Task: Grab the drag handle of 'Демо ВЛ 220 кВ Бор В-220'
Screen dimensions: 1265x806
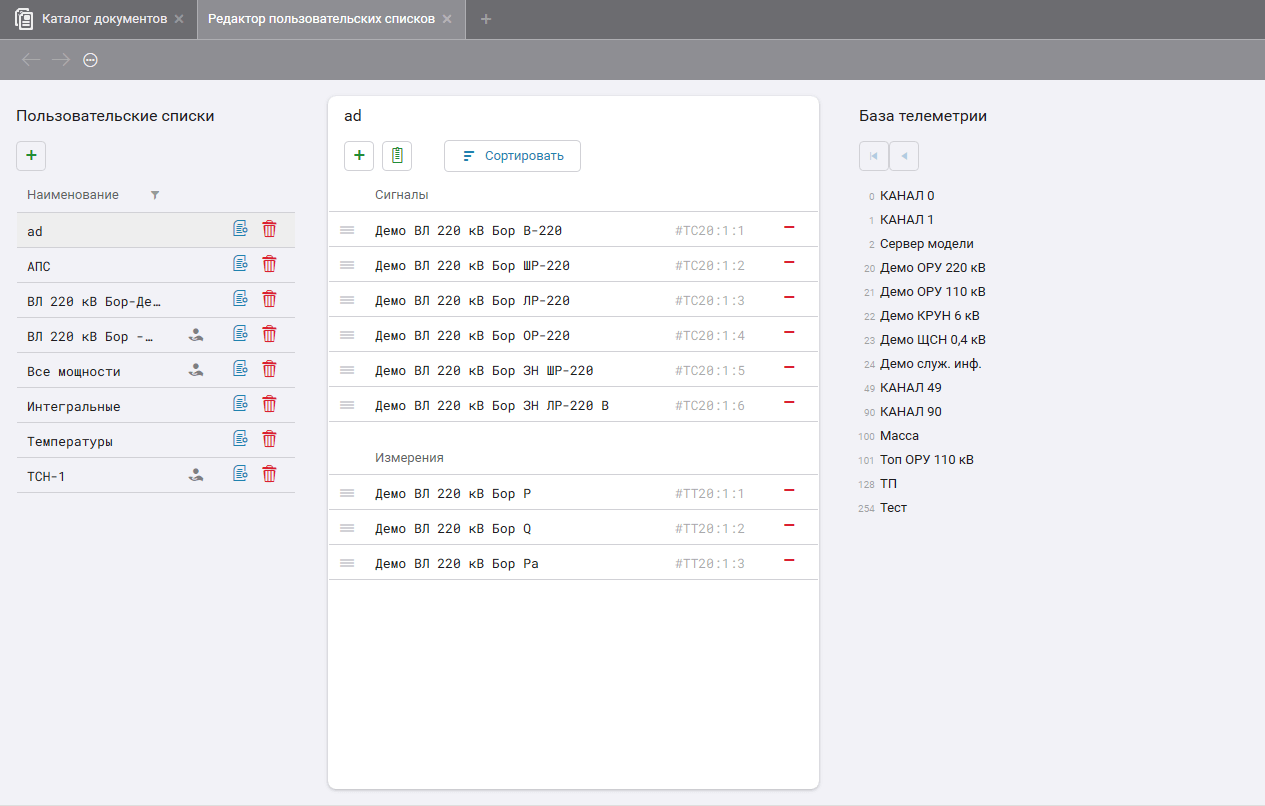Action: tap(347, 230)
